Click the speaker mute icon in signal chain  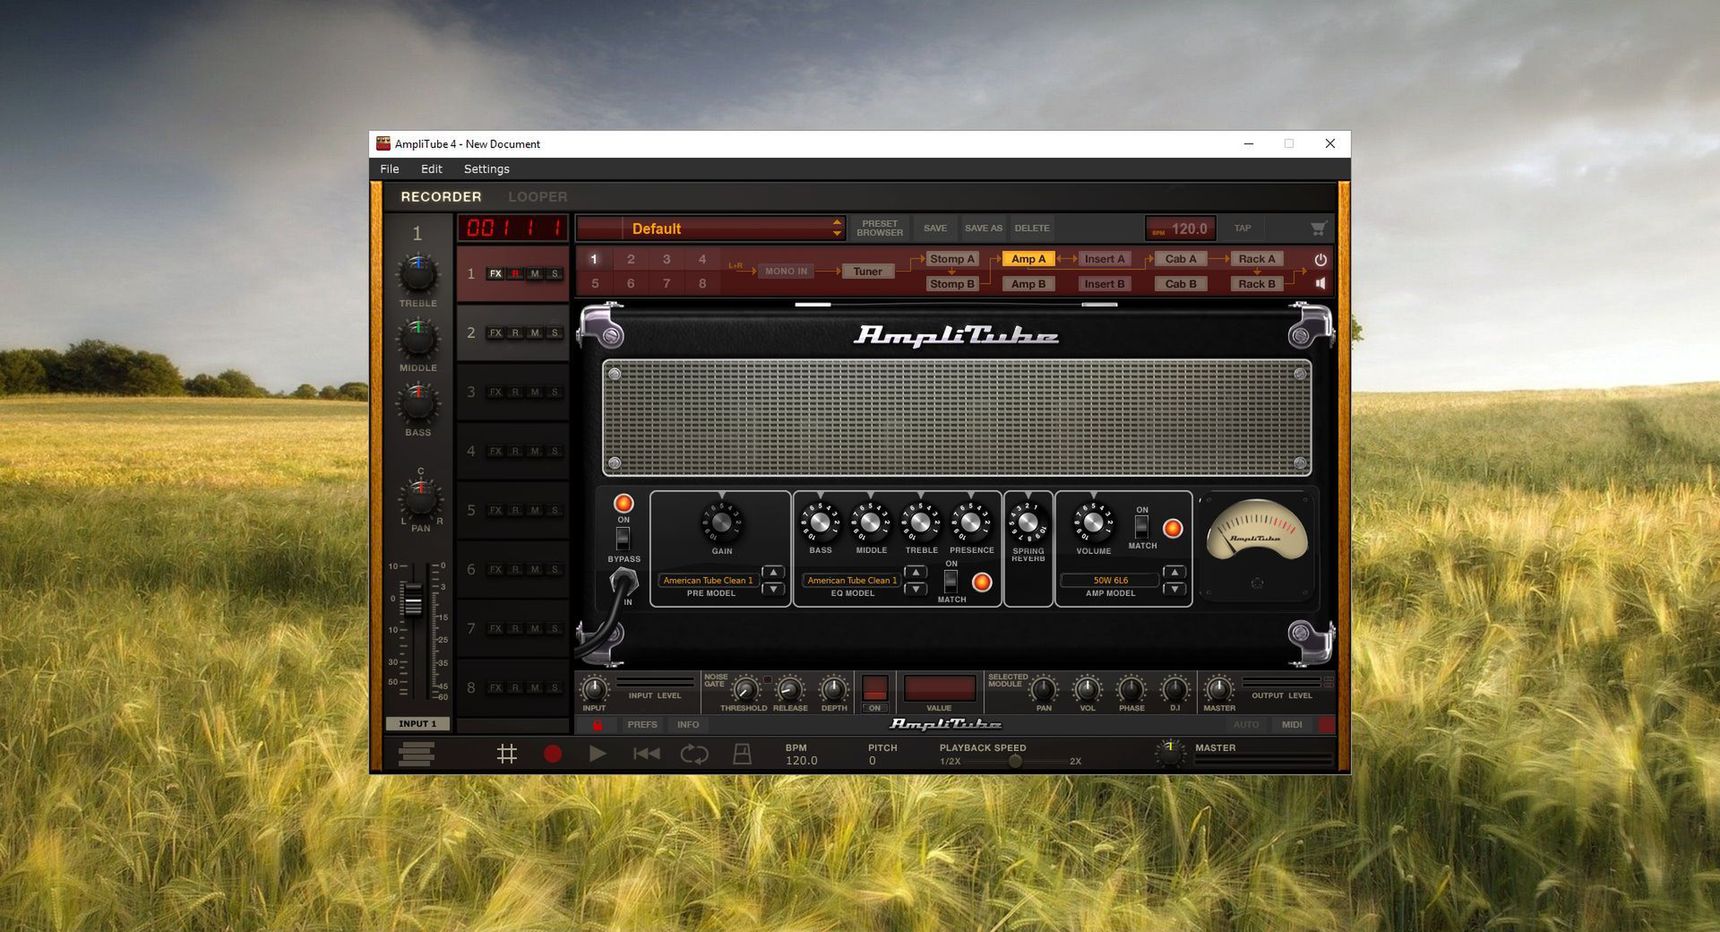click(x=1320, y=284)
